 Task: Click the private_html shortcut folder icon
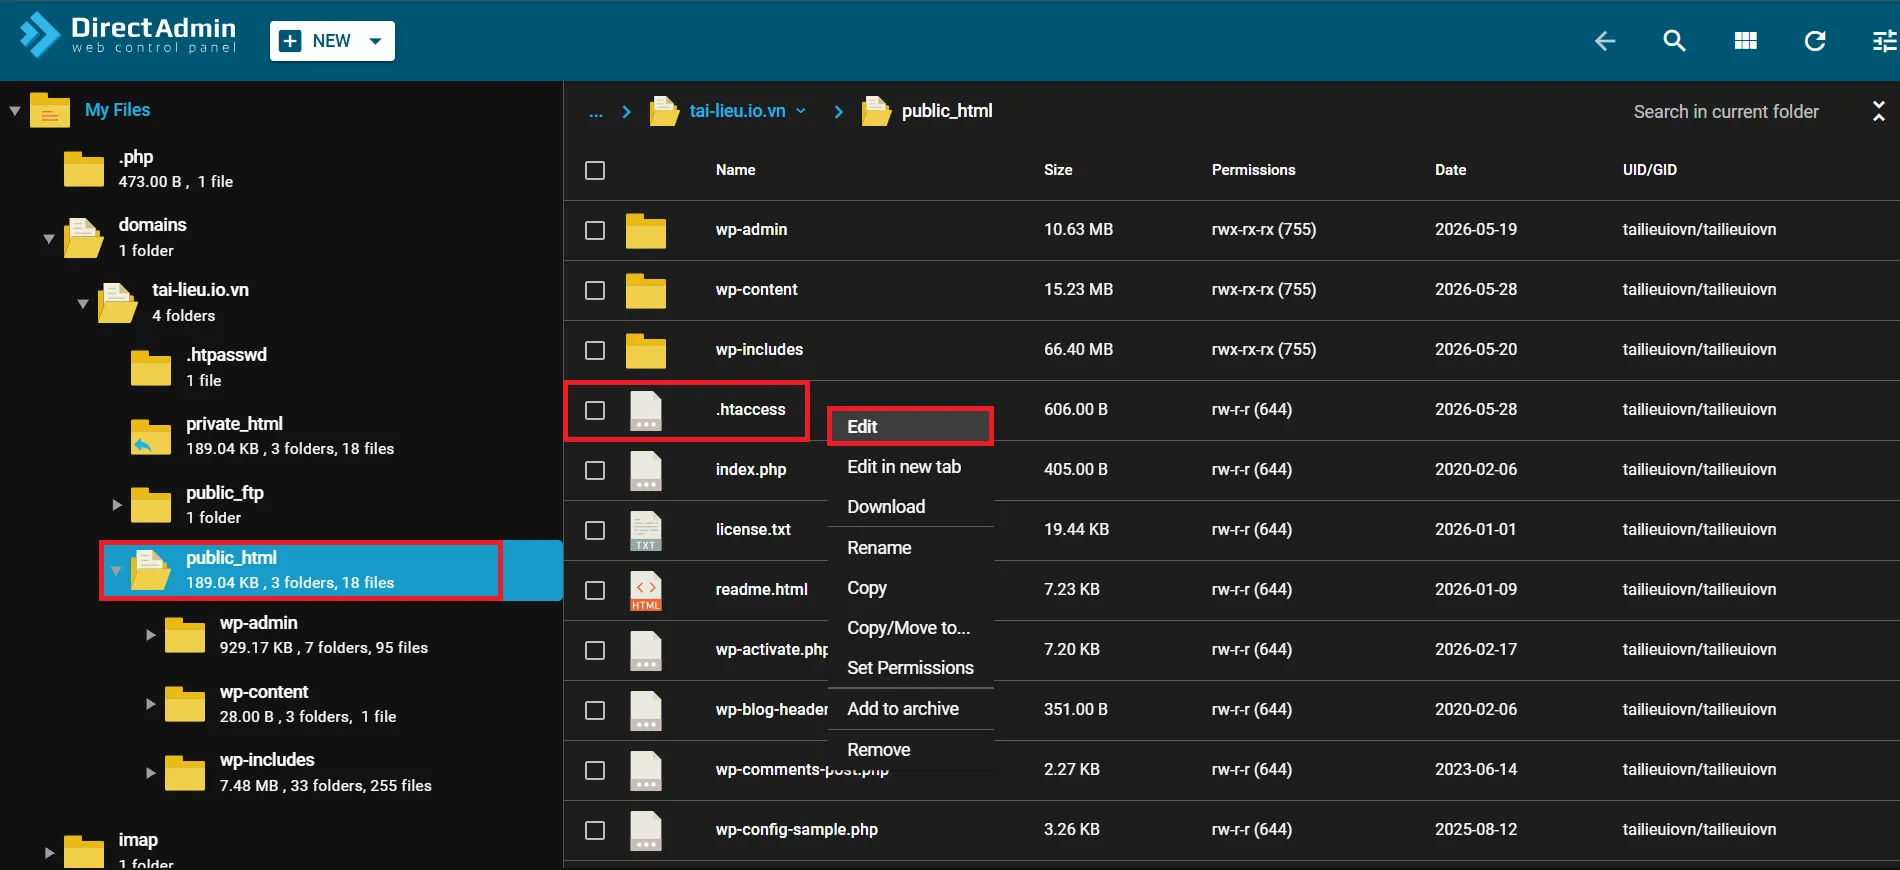pos(151,437)
